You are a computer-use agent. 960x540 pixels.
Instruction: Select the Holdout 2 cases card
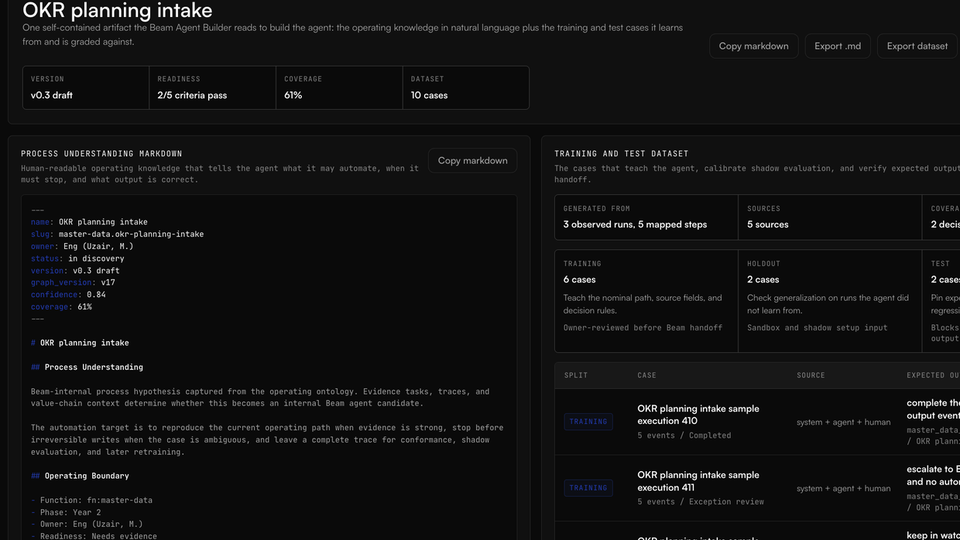pos(830,301)
